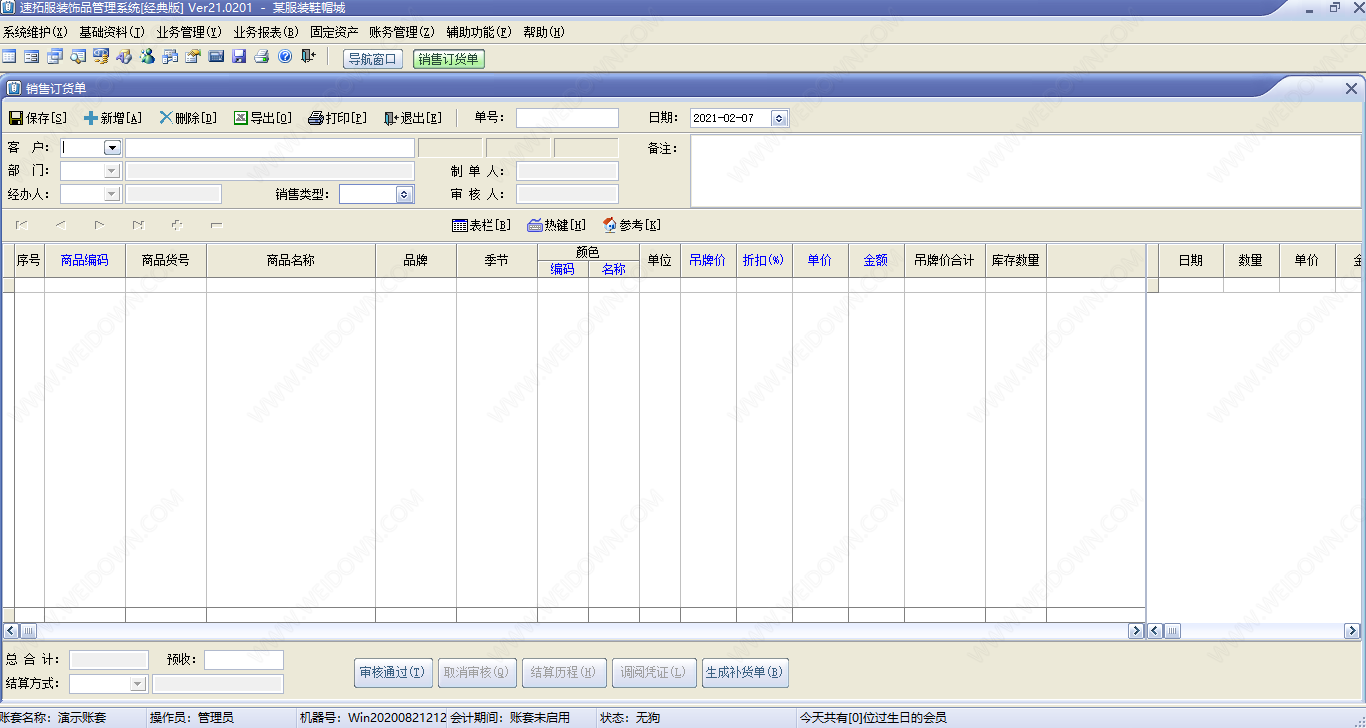Click the 库存数量 column header
The image size is (1366, 728).
click(x=1016, y=260)
